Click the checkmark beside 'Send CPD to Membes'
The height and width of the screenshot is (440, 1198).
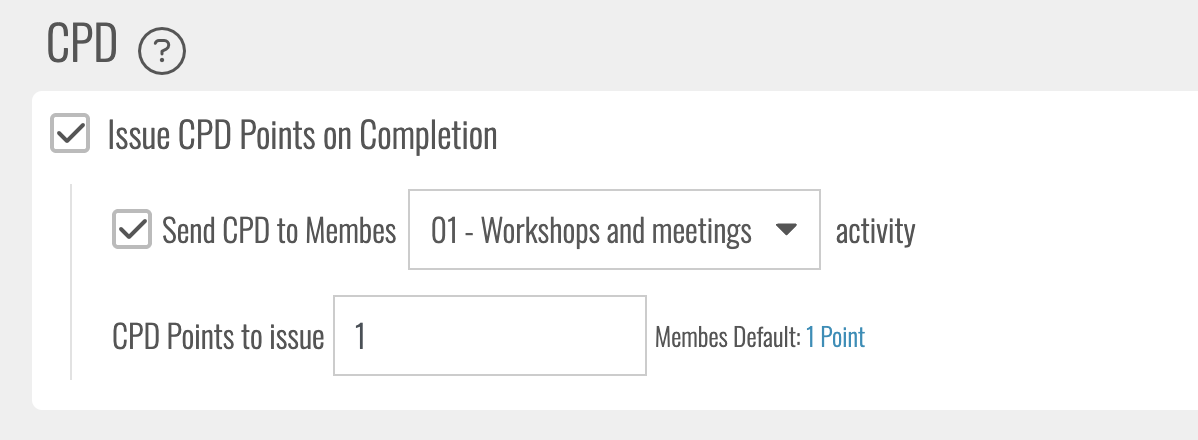click(131, 230)
